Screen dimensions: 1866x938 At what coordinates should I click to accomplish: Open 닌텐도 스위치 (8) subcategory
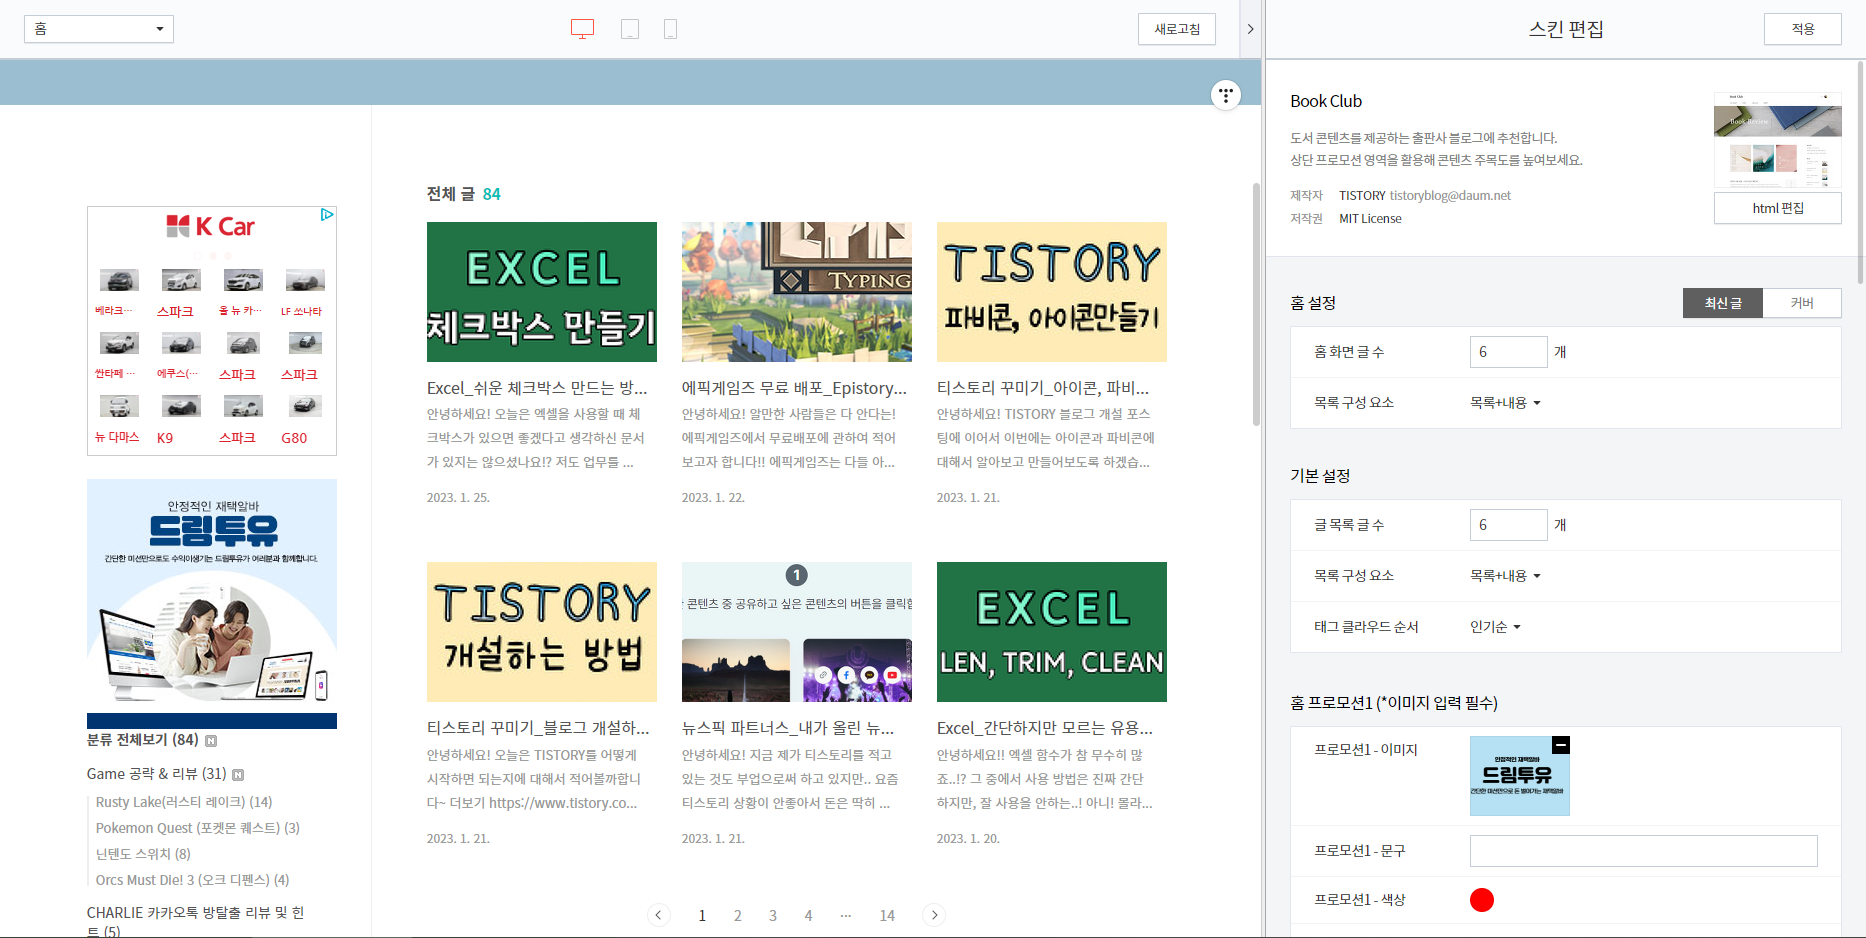click(x=143, y=854)
